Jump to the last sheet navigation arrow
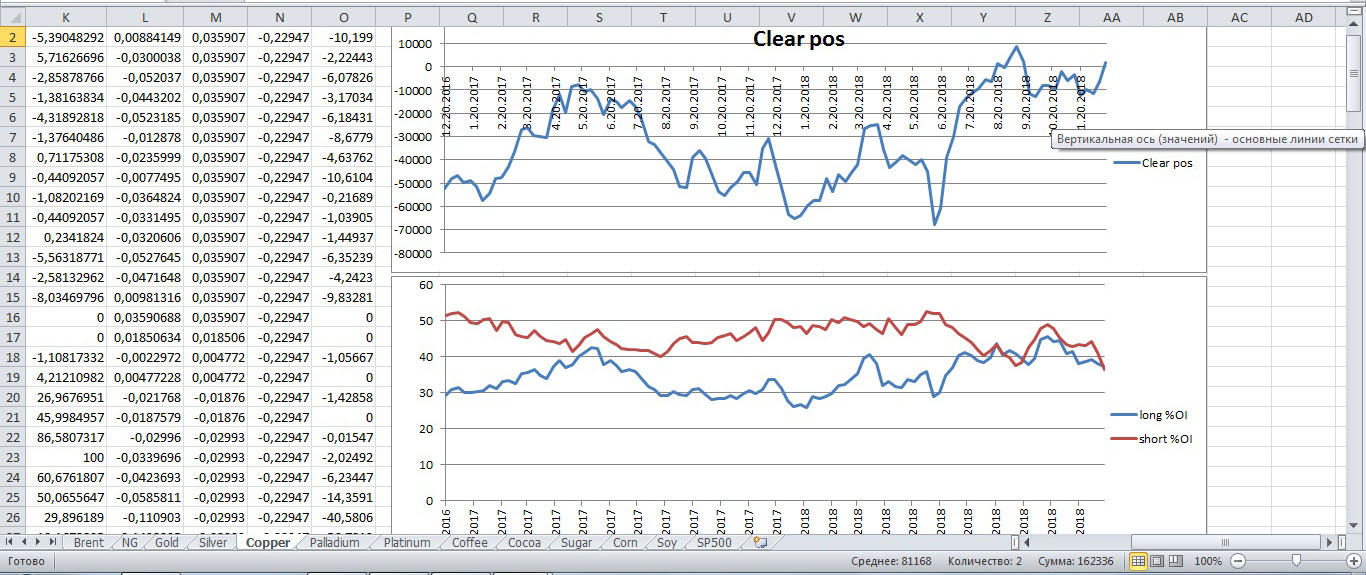The image size is (1366, 575). (x=53, y=543)
